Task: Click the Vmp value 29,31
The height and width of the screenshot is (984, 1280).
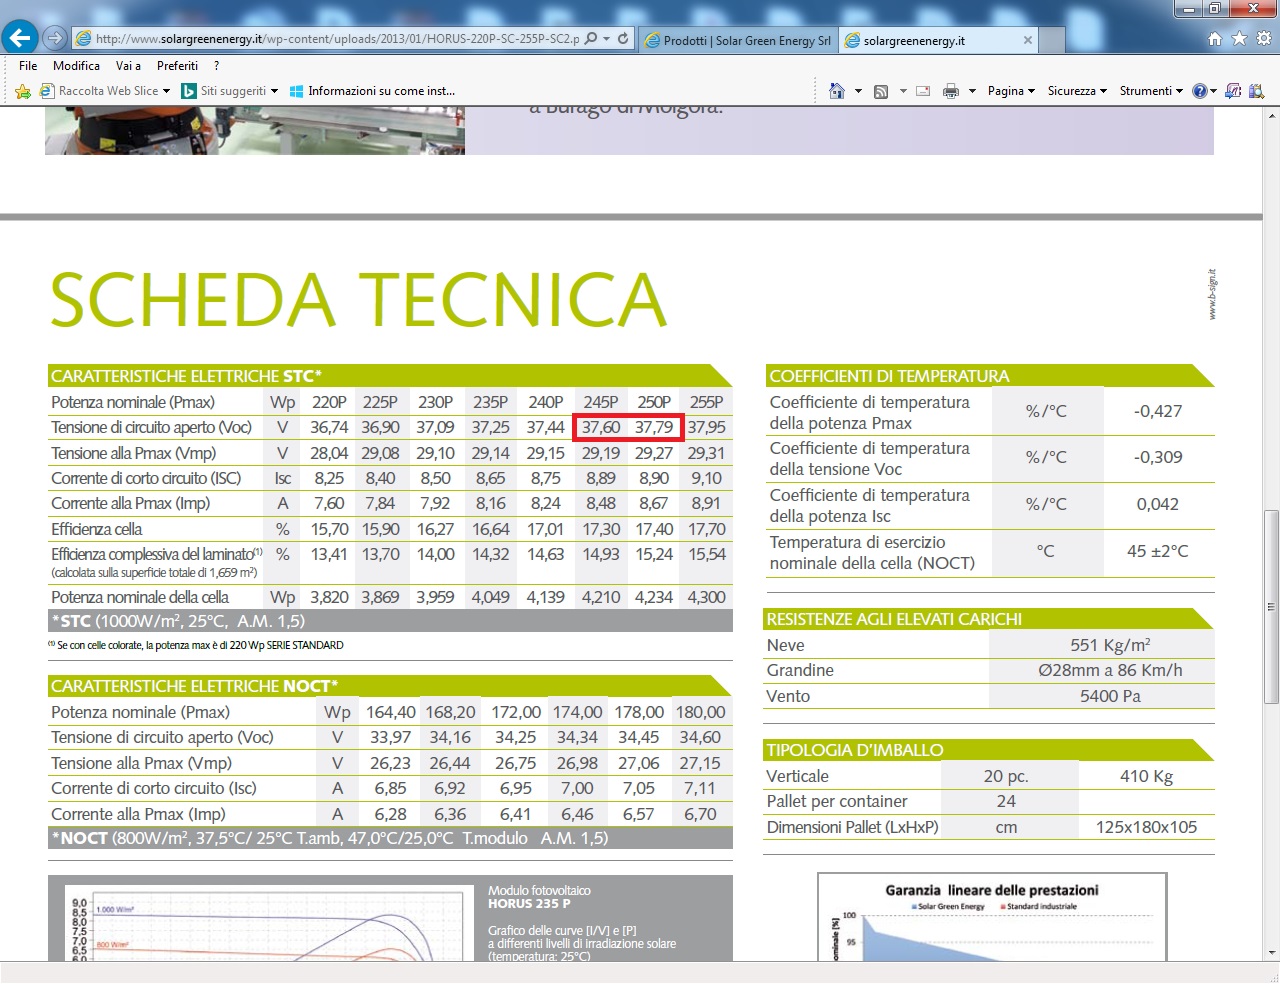Action: pyautogui.click(x=706, y=453)
